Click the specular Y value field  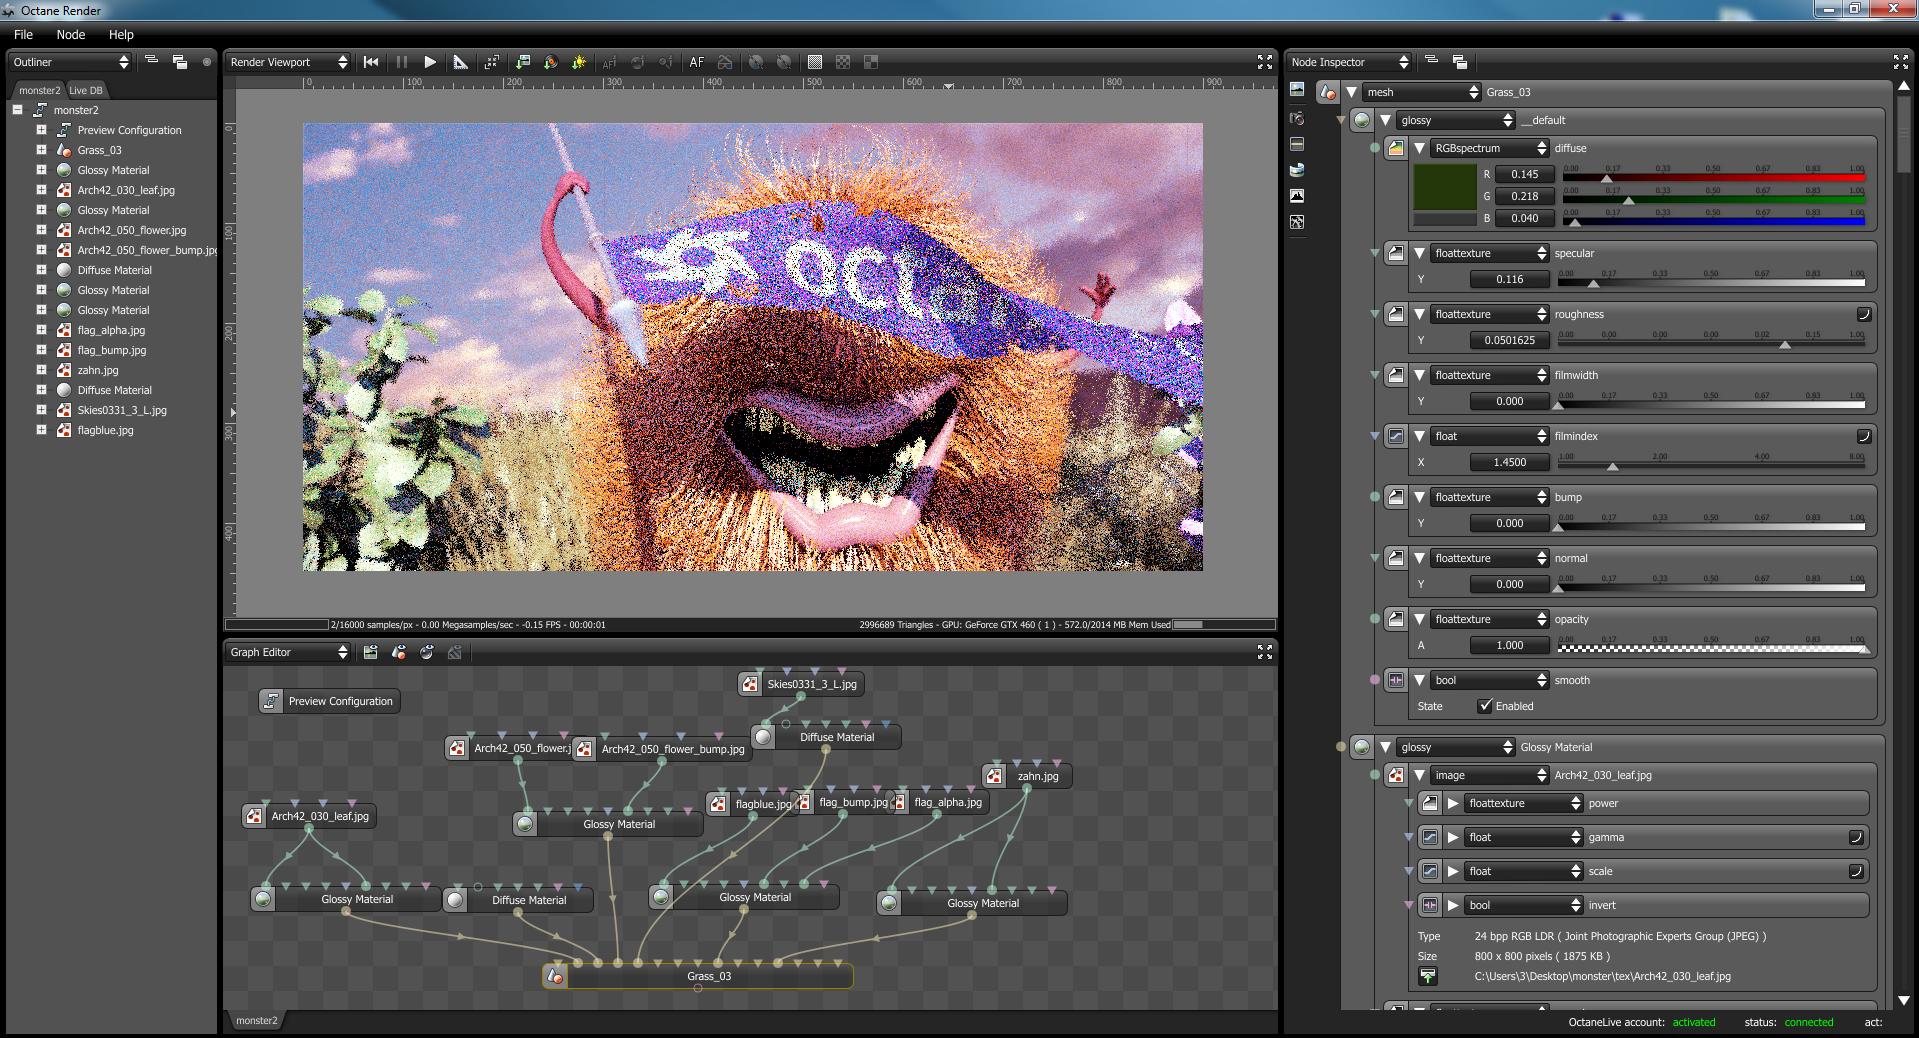point(1510,279)
